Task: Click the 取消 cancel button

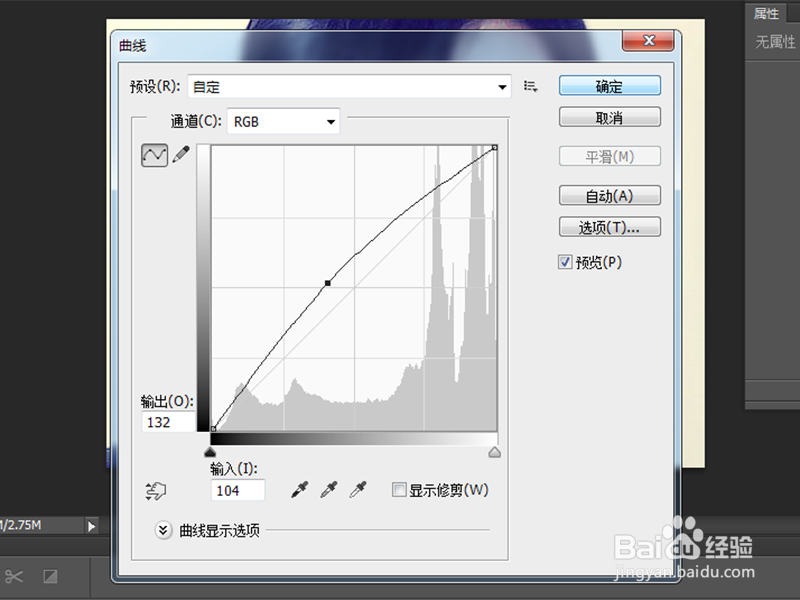Action: [x=610, y=117]
